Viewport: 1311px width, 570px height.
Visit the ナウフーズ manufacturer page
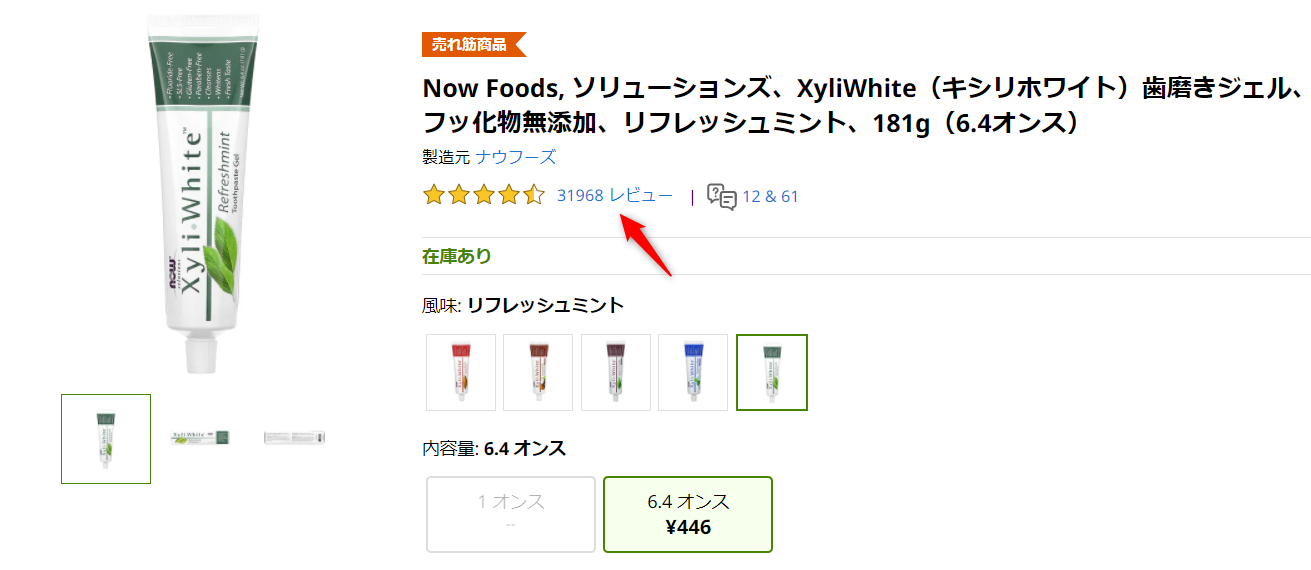516,157
